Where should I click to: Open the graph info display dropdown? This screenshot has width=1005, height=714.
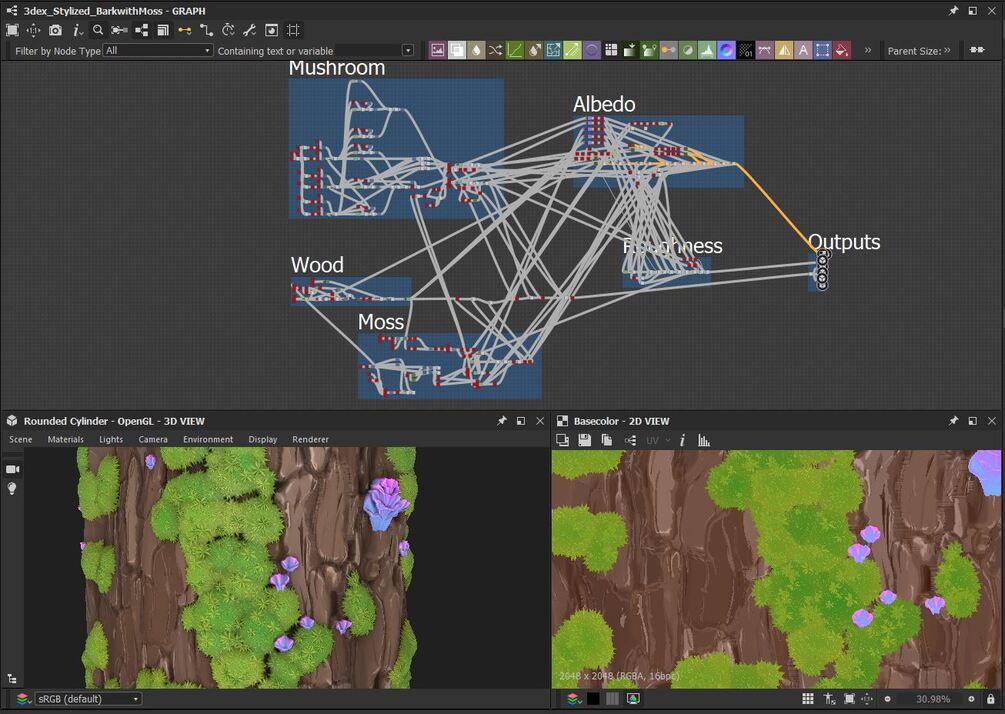pyautogui.click(x=78, y=30)
